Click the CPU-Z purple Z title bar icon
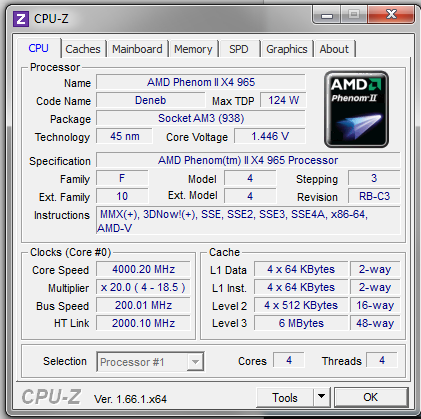 (x=21, y=19)
